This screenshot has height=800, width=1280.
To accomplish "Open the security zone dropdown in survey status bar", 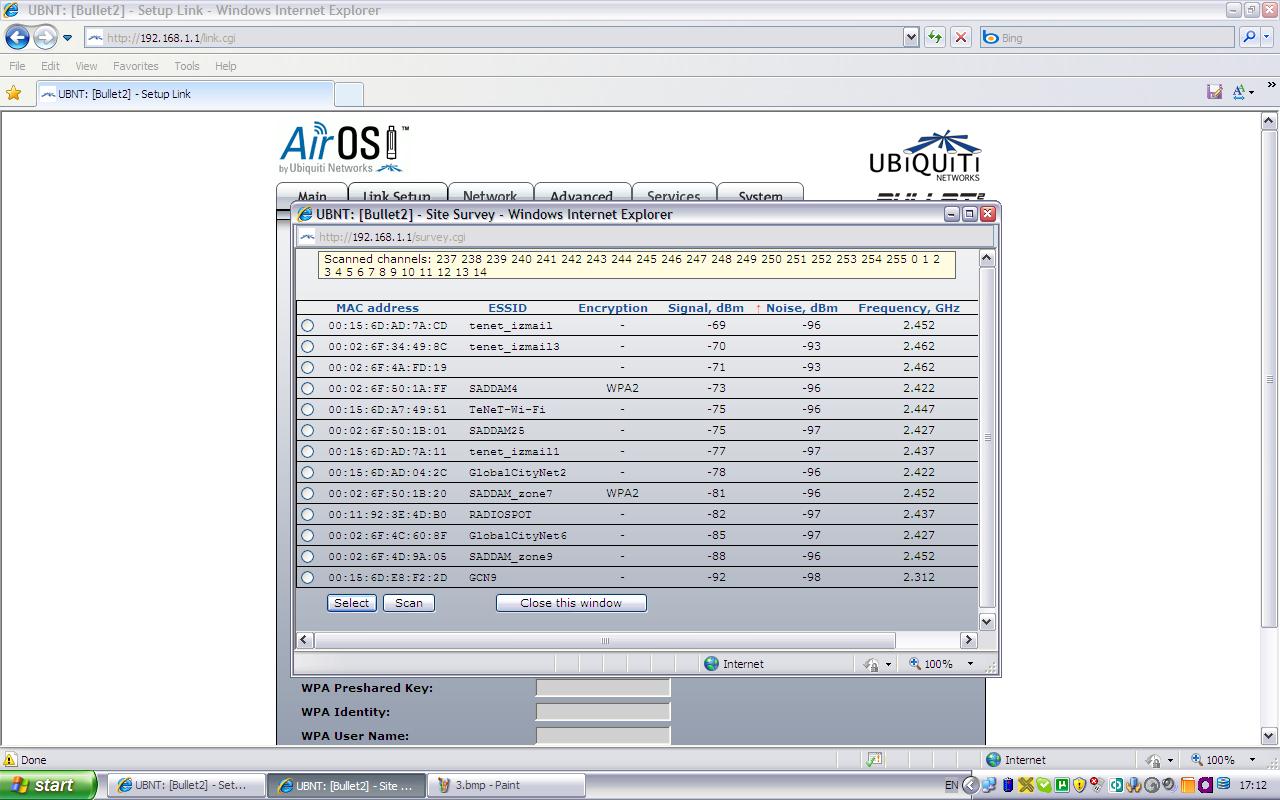I will coord(888,664).
